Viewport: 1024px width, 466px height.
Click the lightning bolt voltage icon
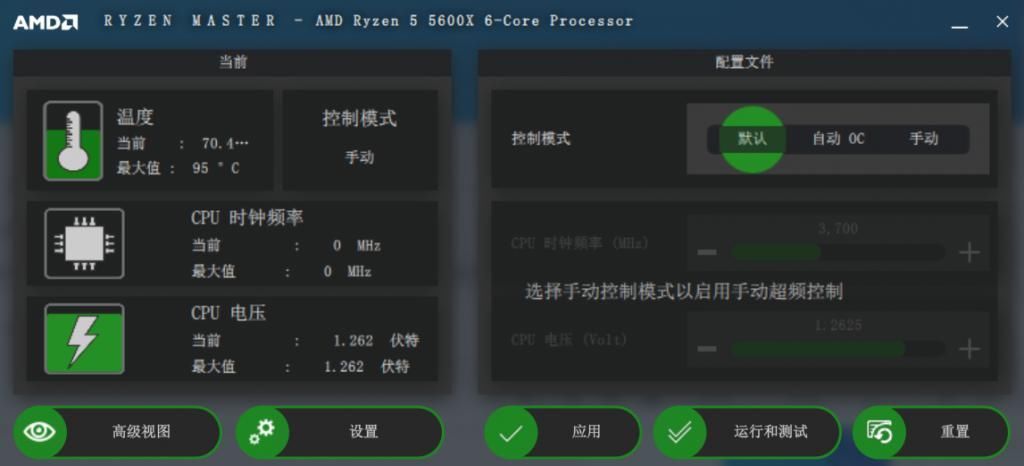(84, 339)
